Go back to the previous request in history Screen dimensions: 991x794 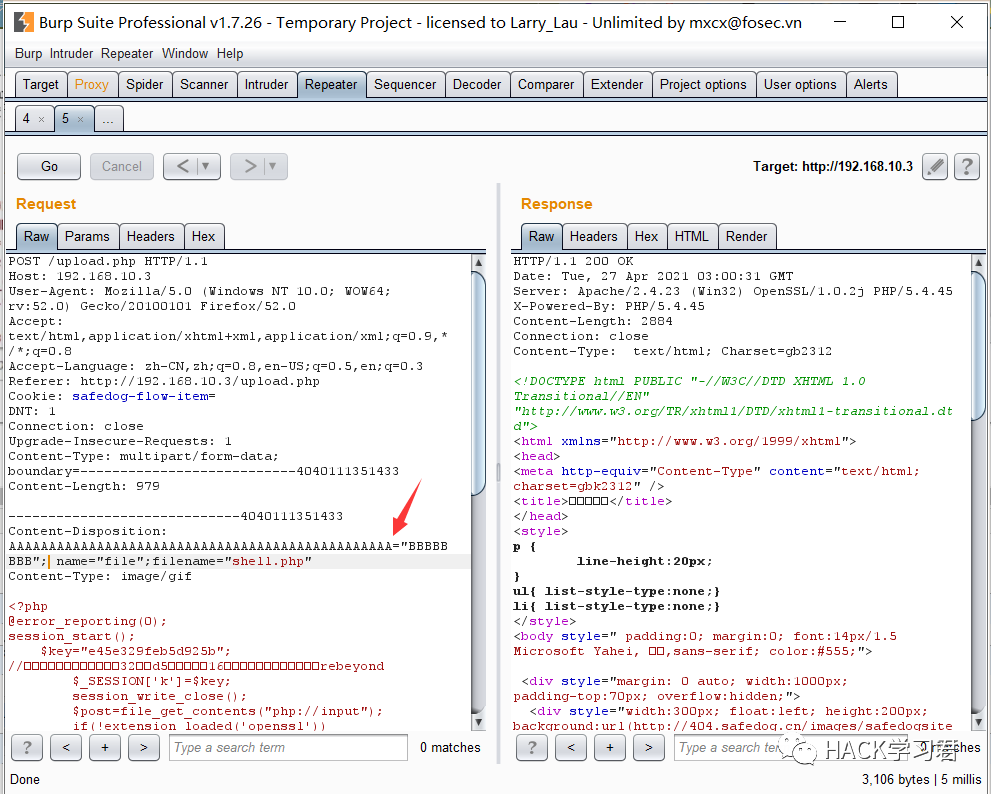(x=183, y=167)
